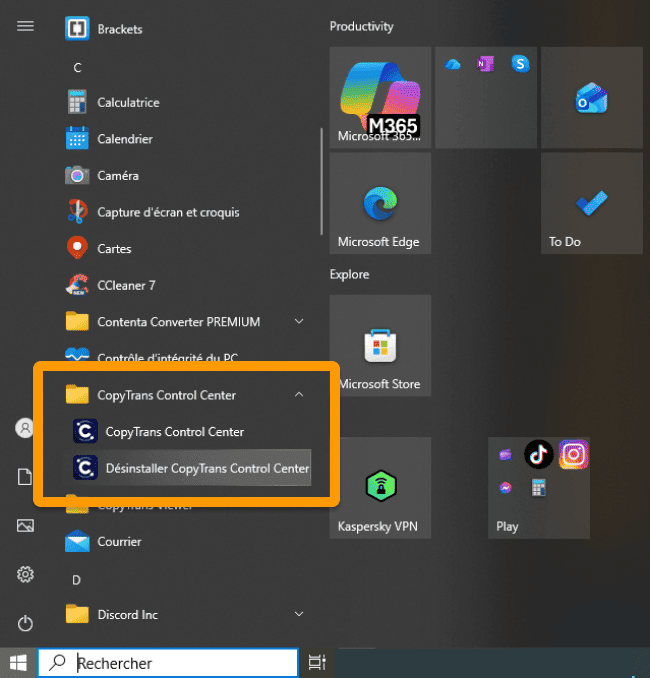
Task: Click the letter D section header
Action: point(77,580)
